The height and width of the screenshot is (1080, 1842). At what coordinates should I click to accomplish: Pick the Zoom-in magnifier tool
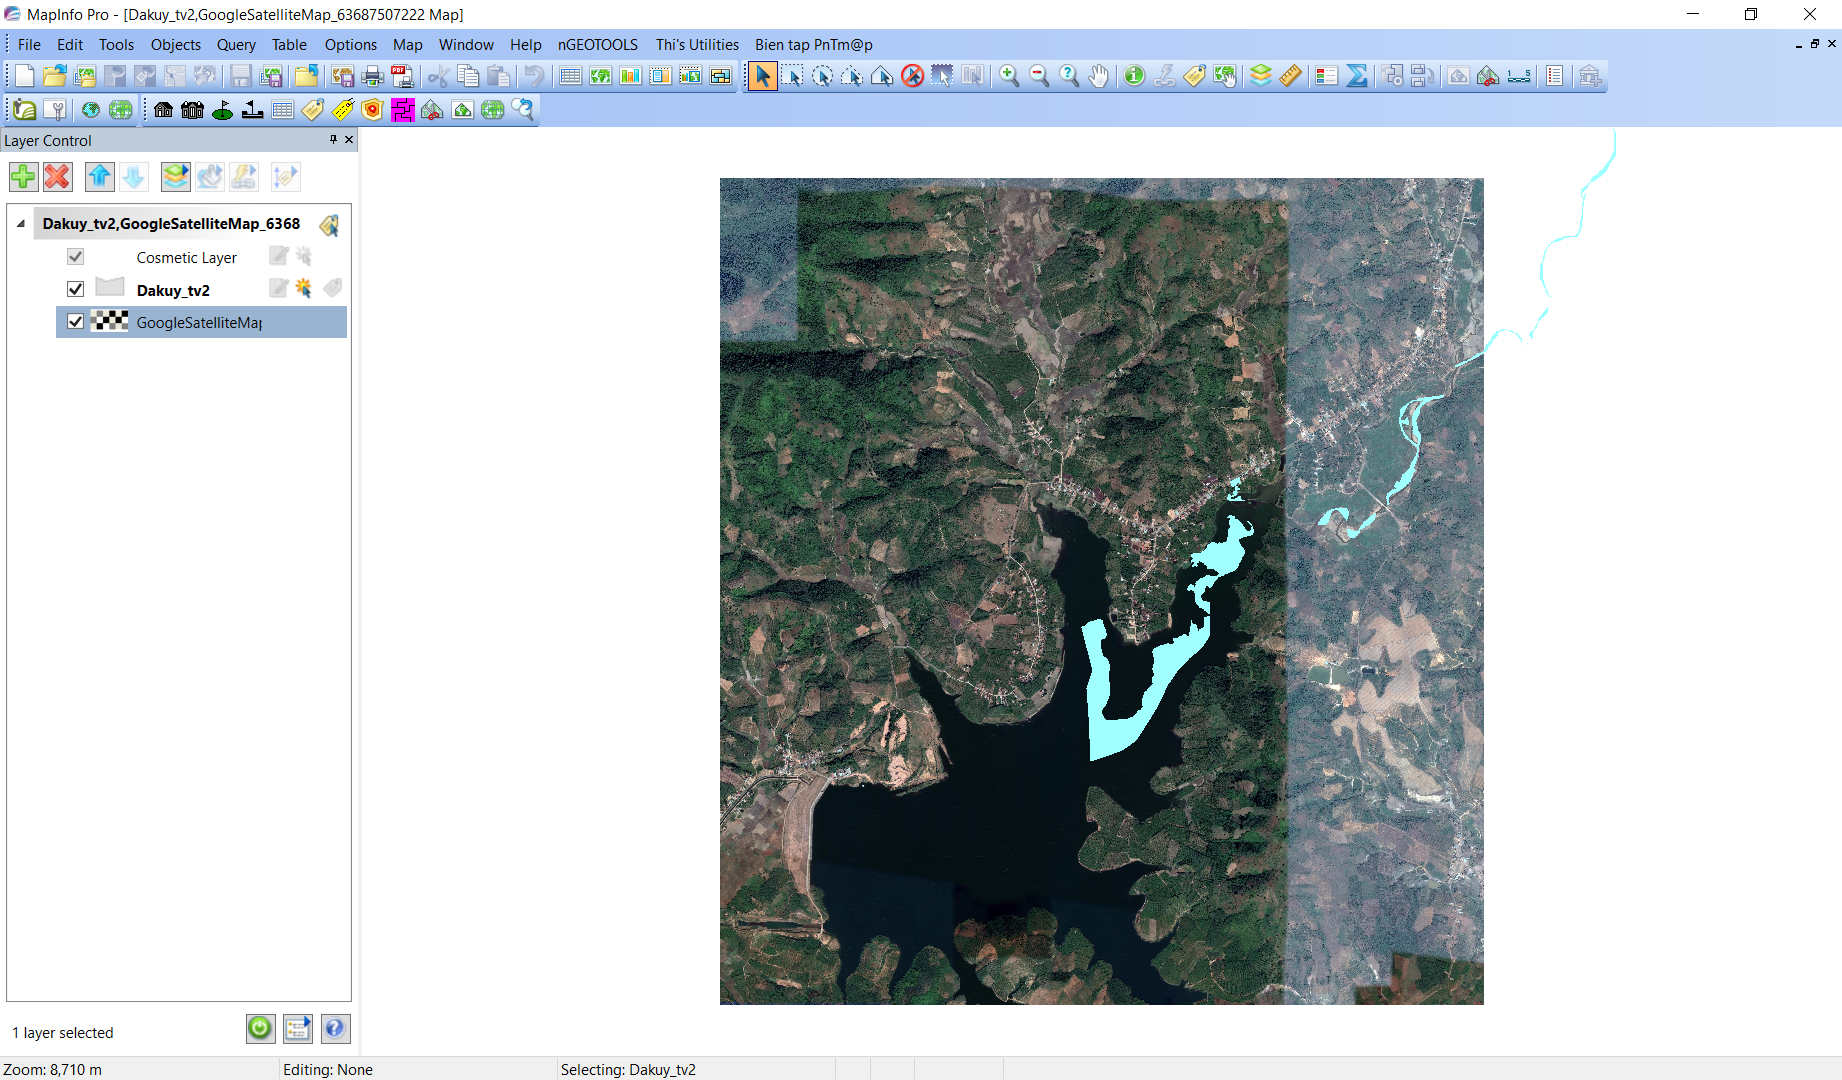pos(1009,76)
